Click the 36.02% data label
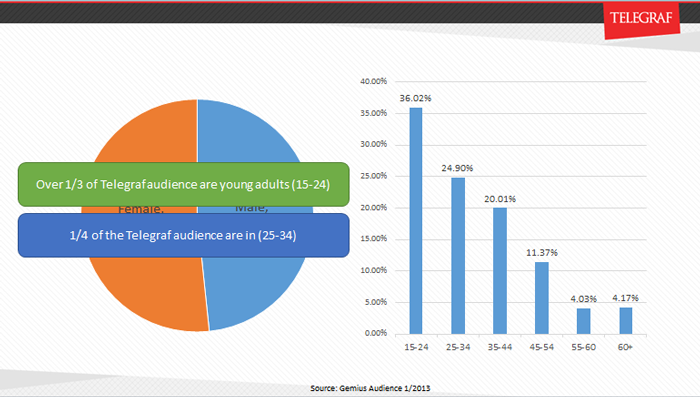 [415, 98]
